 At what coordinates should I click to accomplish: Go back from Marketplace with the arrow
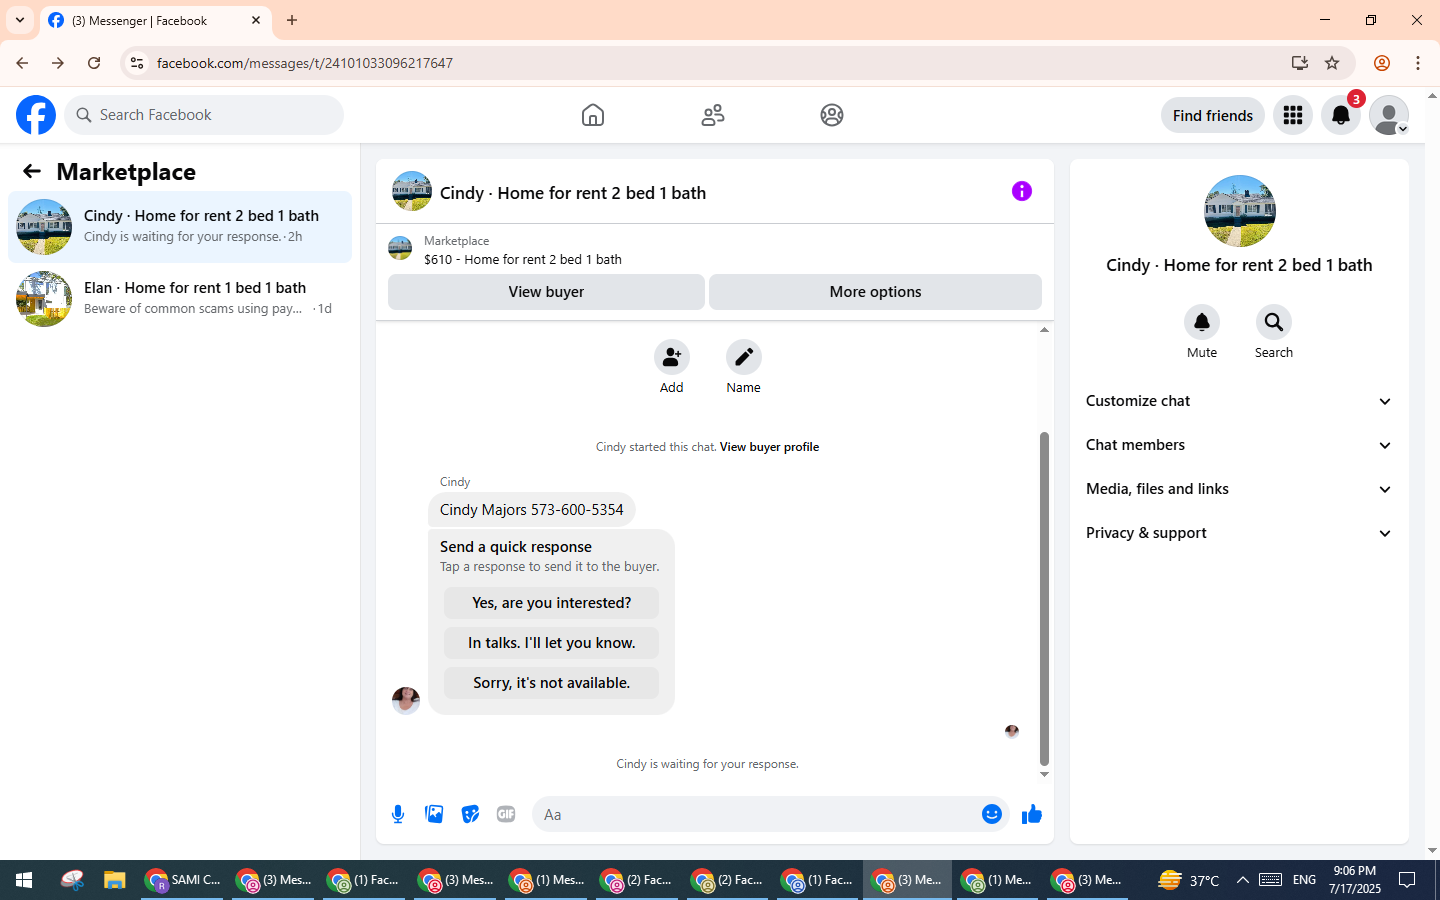point(32,171)
